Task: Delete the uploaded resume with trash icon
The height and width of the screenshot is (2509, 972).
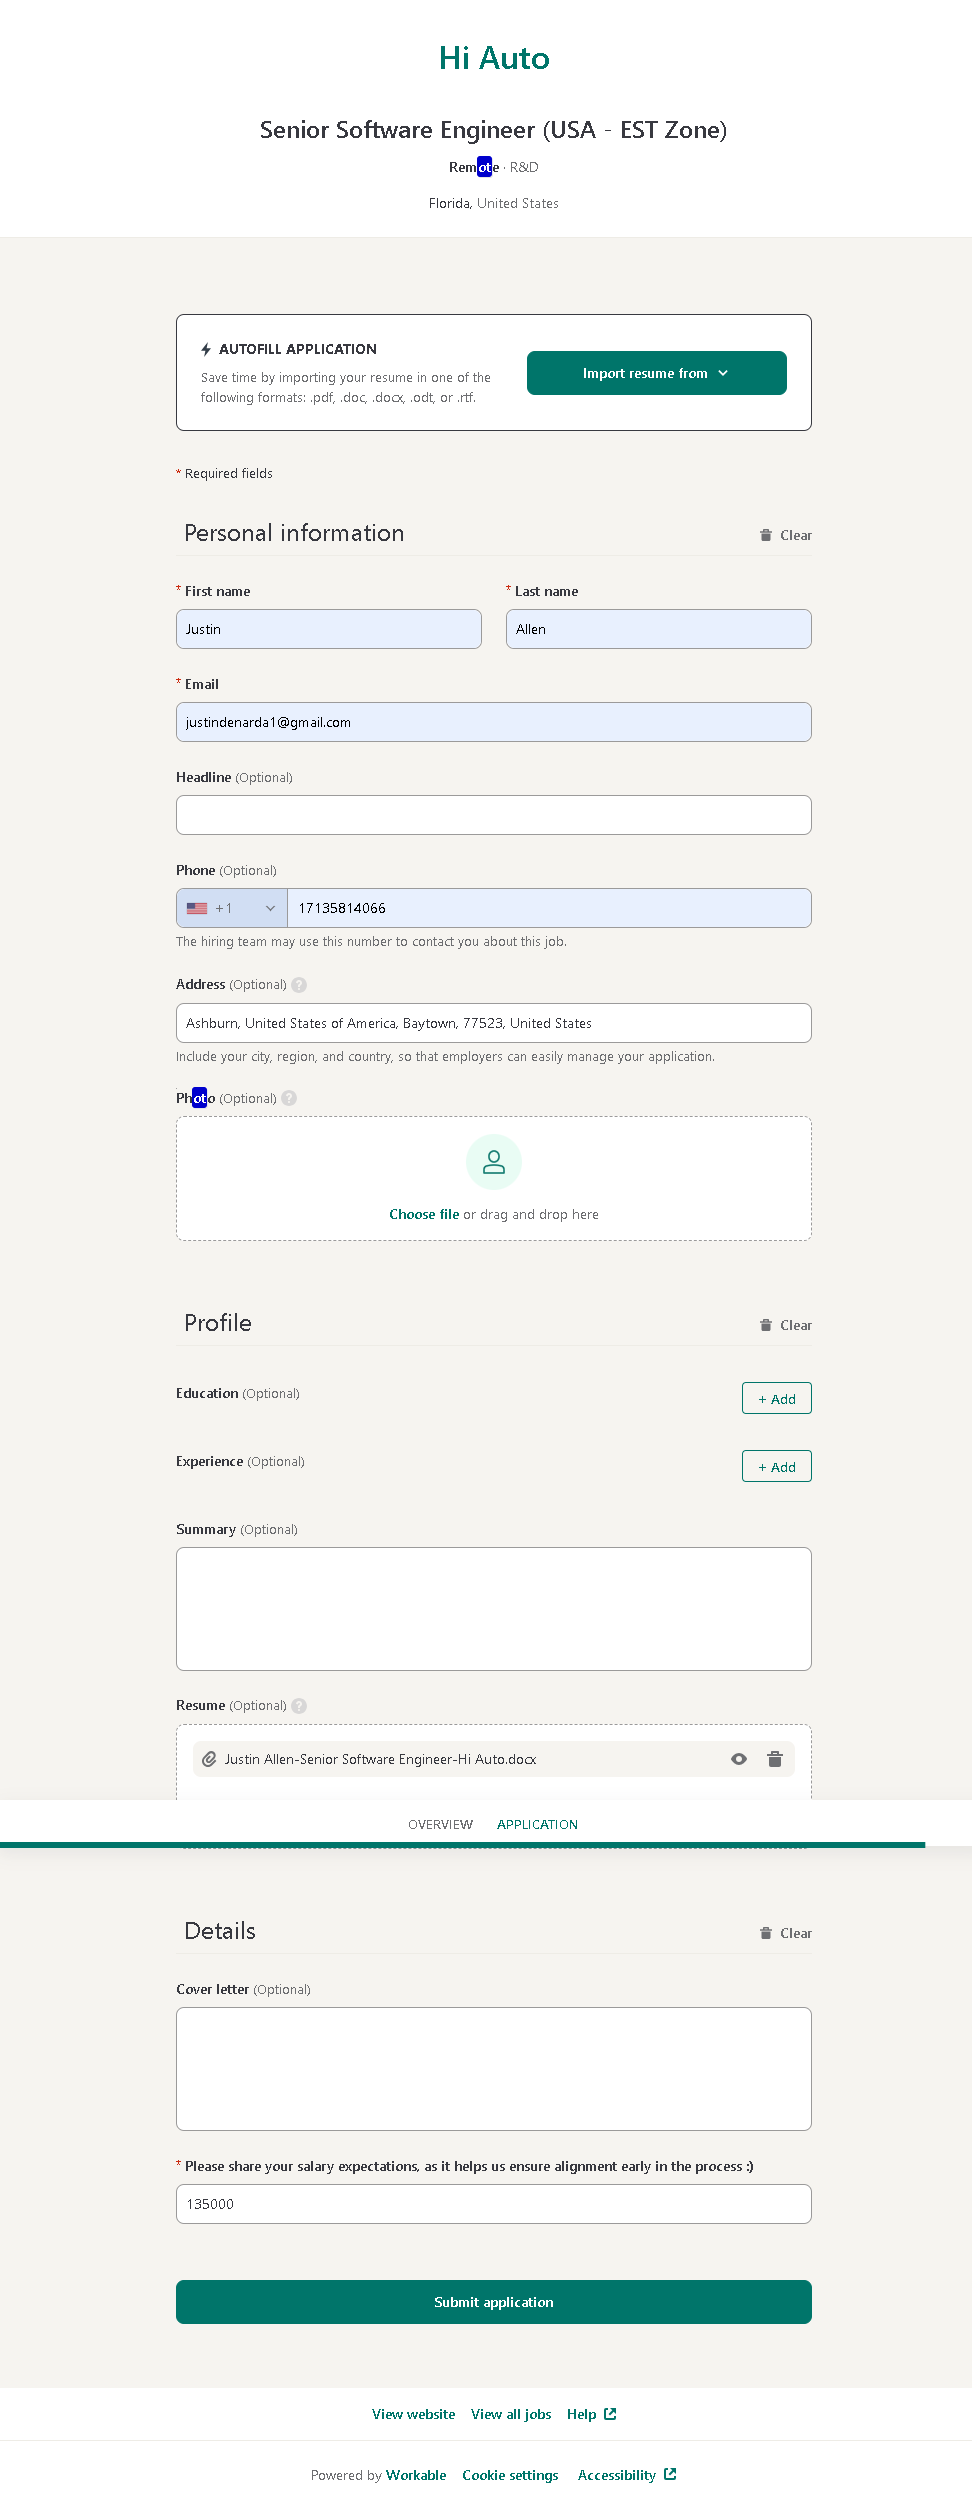Action: click(774, 1759)
